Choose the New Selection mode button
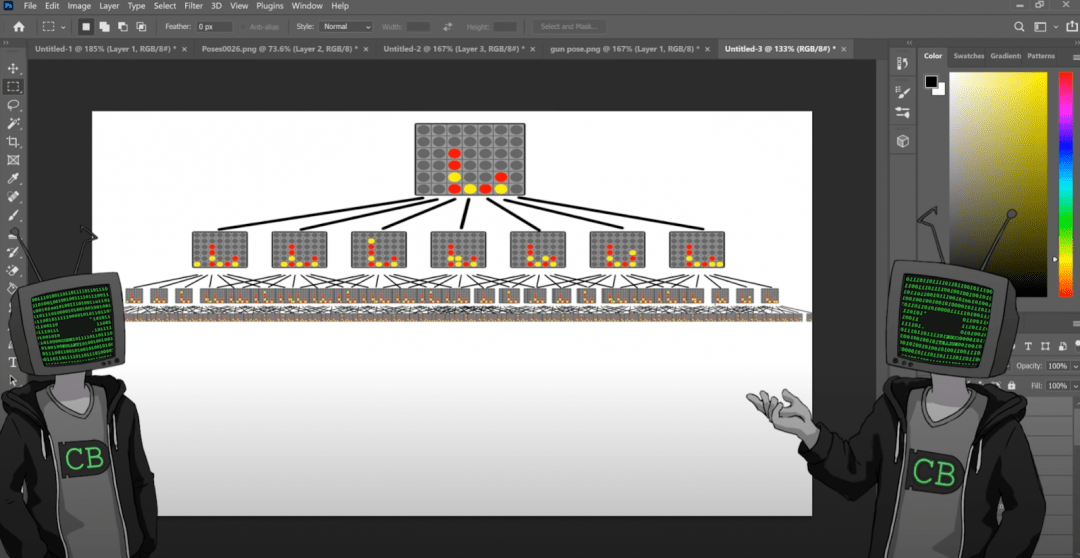 [x=86, y=27]
